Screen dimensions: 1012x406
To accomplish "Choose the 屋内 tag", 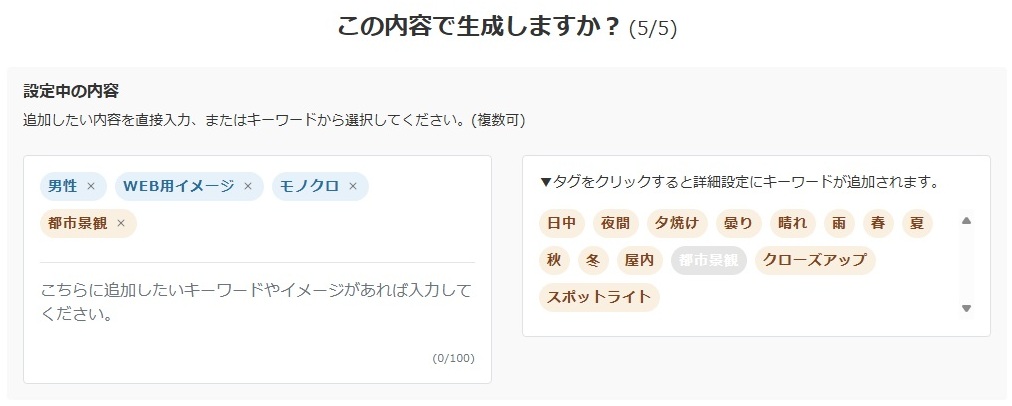I will (x=639, y=260).
